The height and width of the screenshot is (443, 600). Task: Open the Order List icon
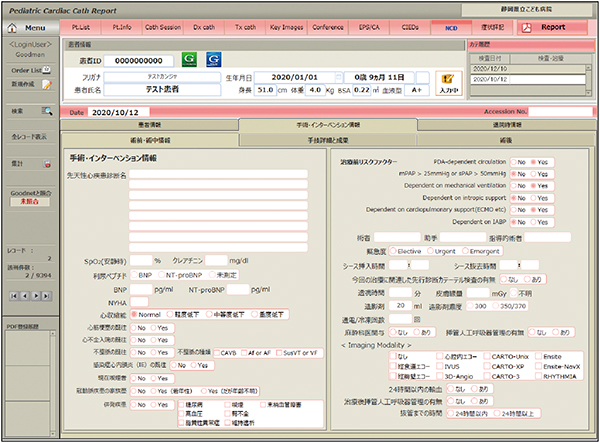[x=46, y=70]
